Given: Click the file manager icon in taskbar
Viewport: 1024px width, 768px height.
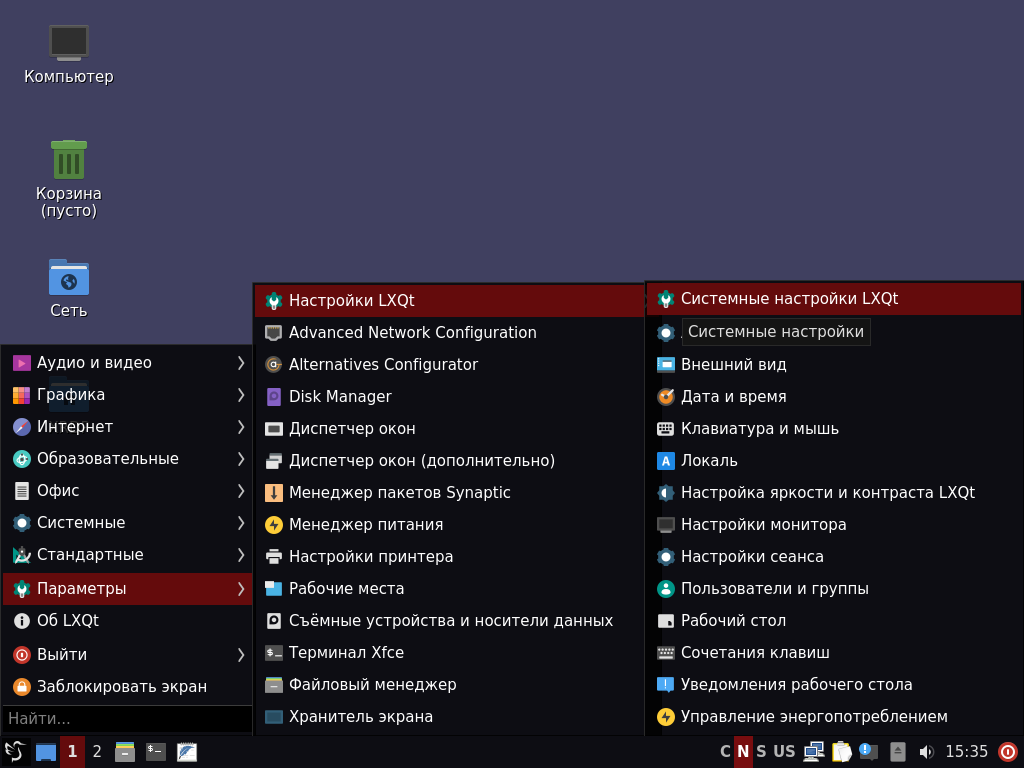Looking at the screenshot, I should (x=125, y=752).
